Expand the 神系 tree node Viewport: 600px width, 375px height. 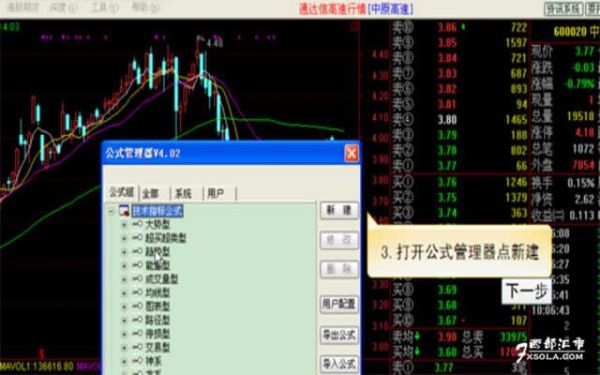(x=124, y=361)
